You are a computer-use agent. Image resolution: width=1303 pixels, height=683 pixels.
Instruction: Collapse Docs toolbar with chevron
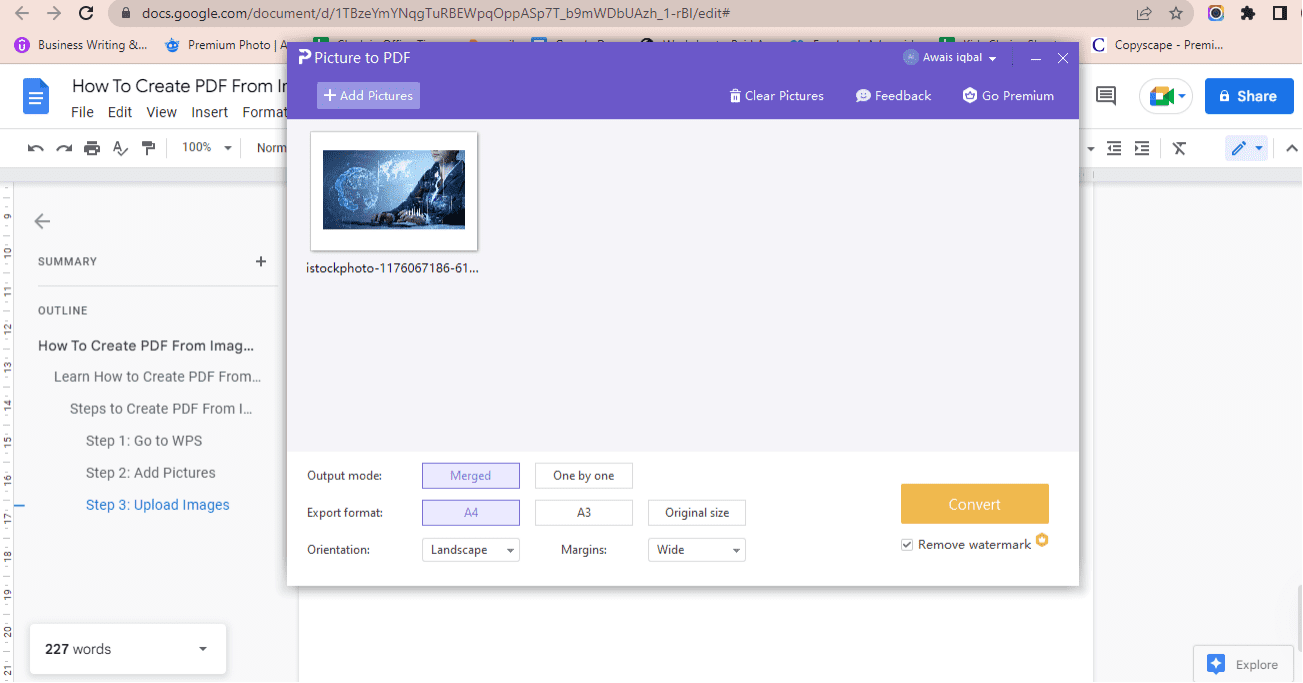(x=1291, y=148)
